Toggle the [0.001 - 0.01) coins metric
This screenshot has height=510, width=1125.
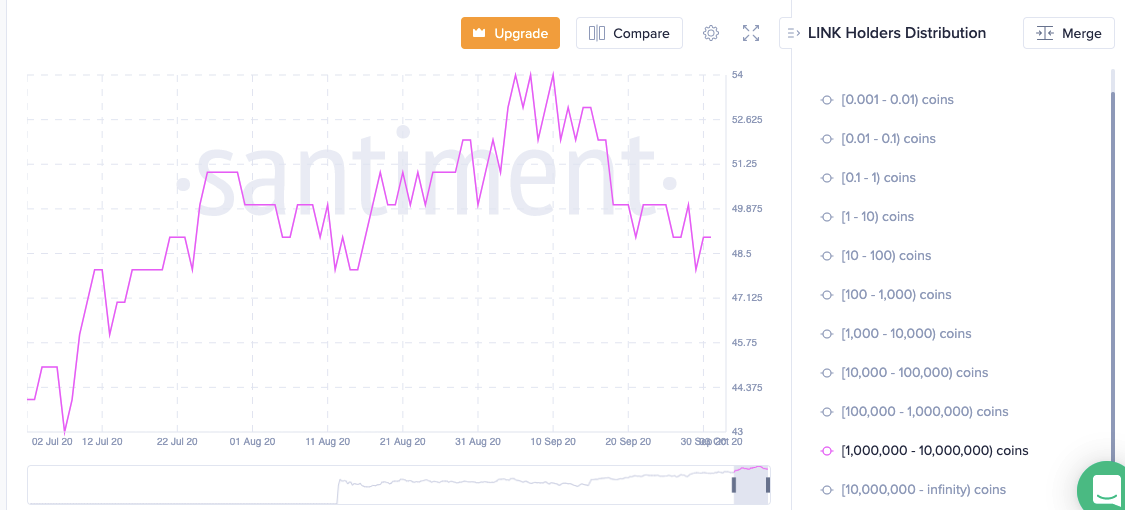888,100
